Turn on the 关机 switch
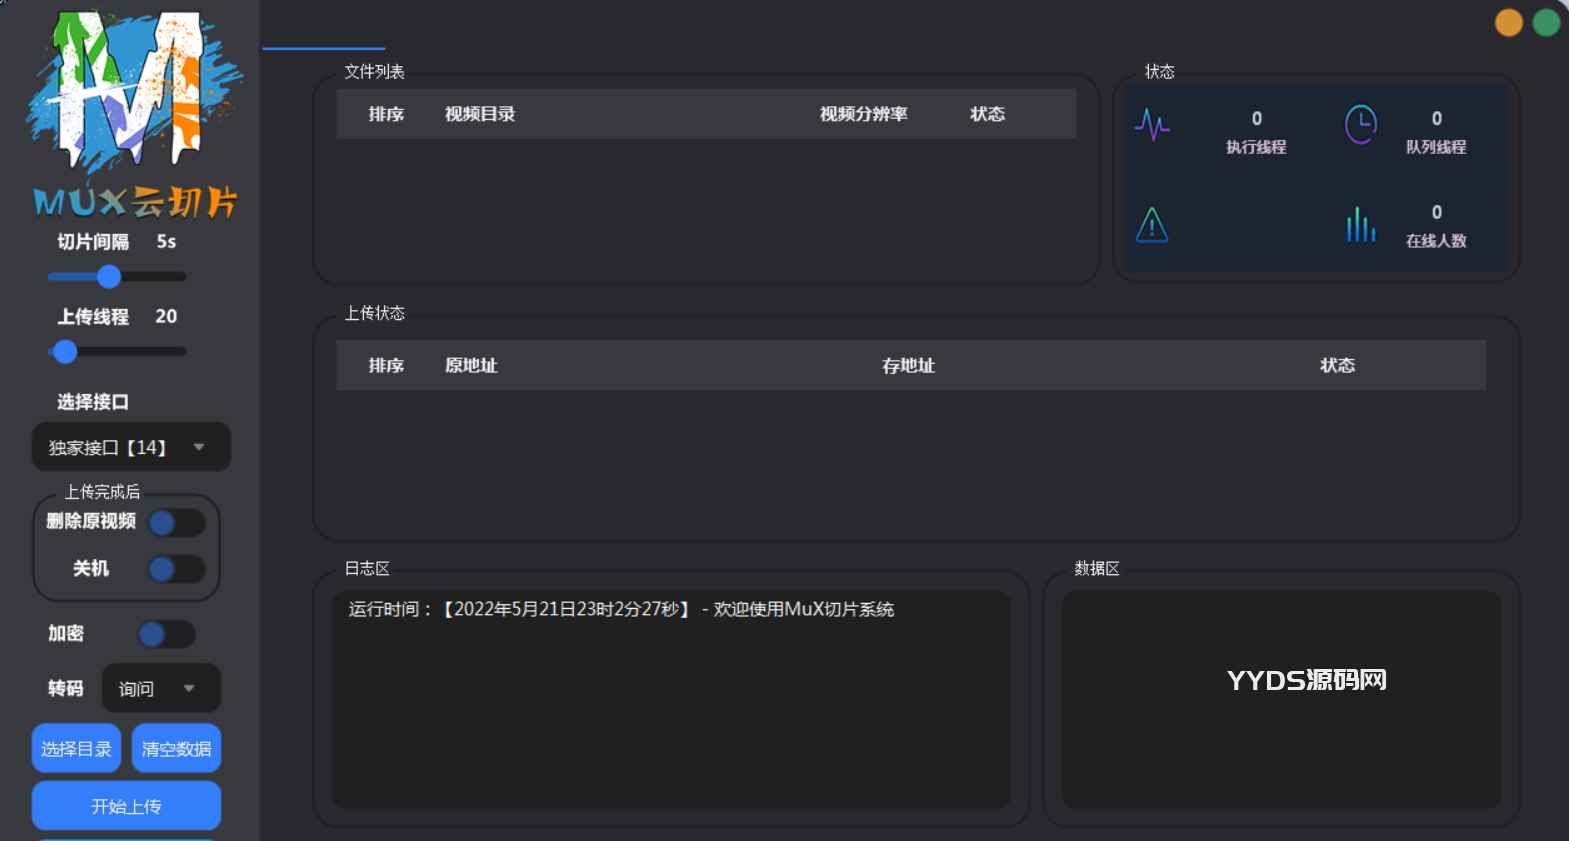Screen dimensions: 1569x841 [176, 569]
